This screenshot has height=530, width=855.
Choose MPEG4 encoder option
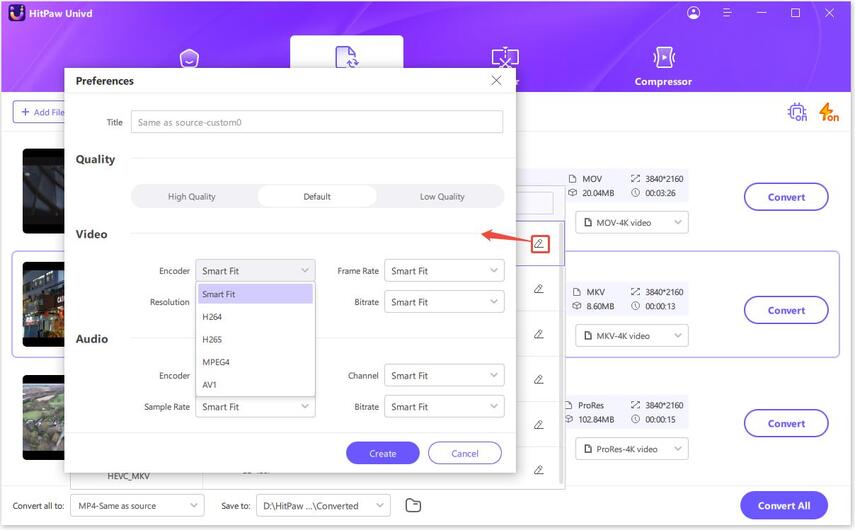coord(255,362)
